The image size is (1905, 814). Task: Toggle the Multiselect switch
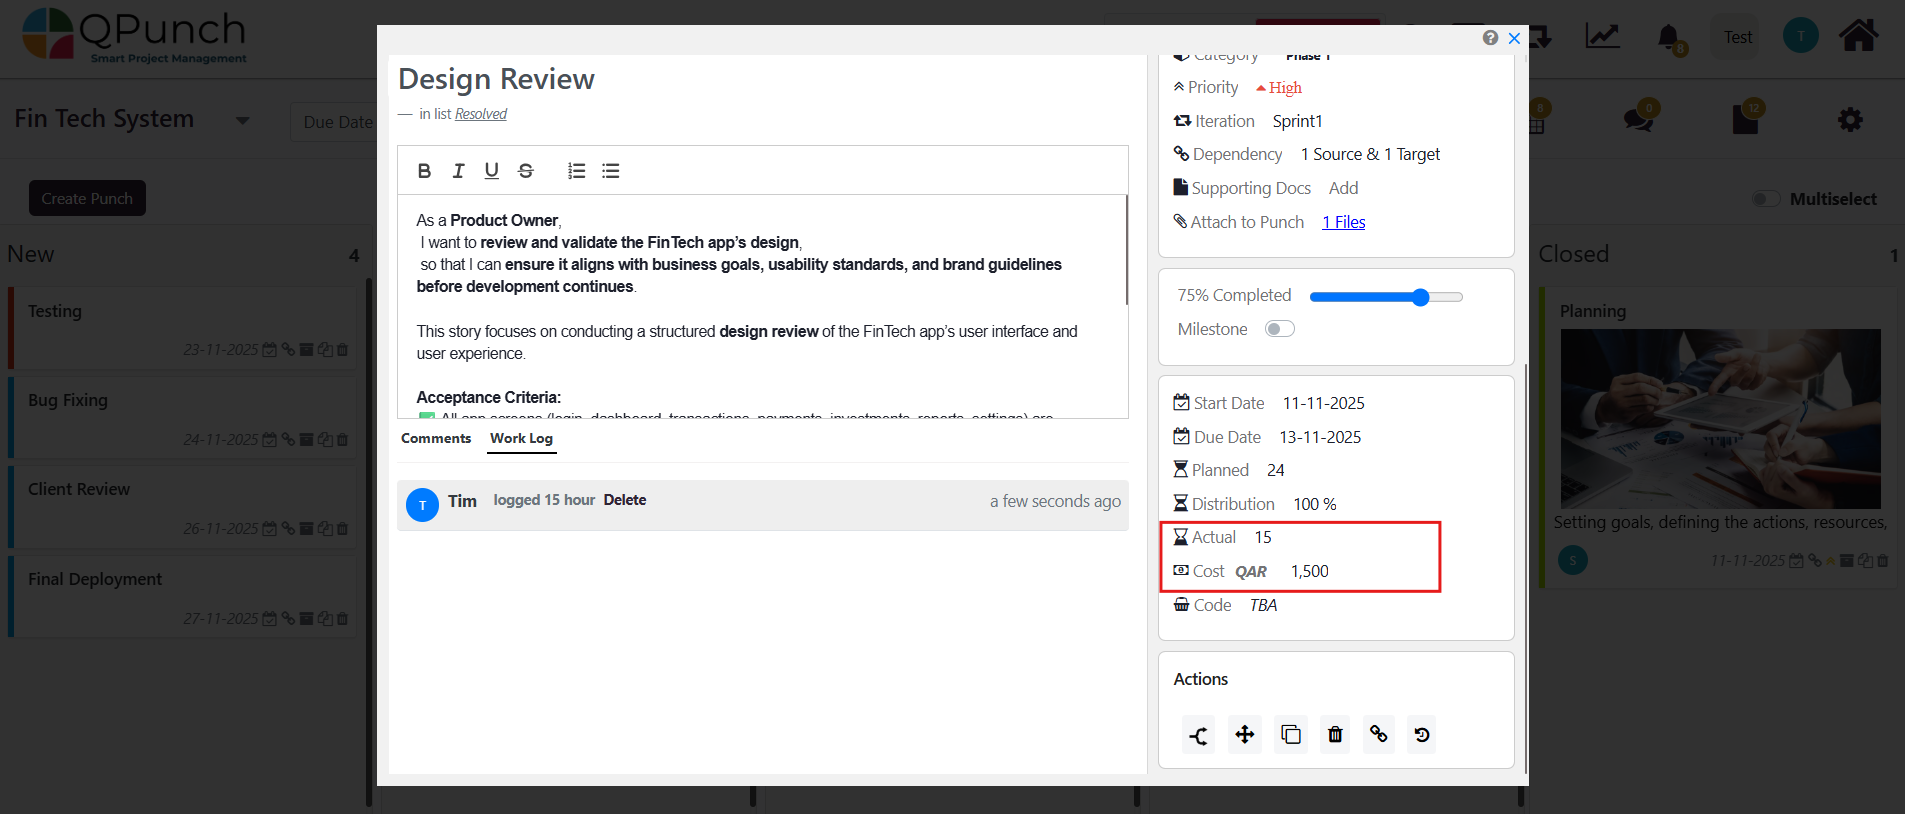click(1766, 199)
